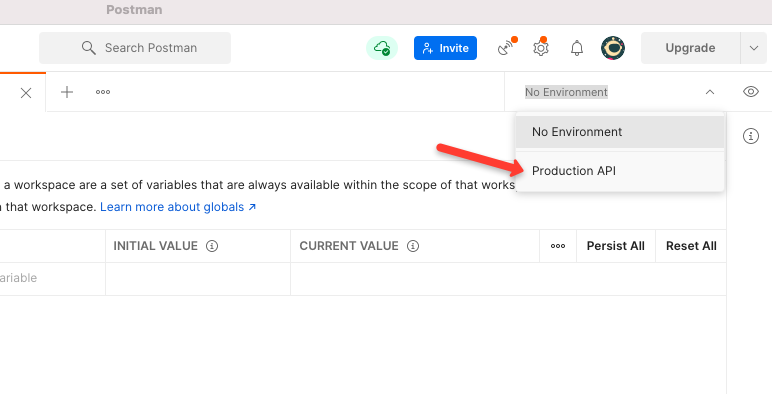Select Production API environment
772x394 pixels.
tap(620, 171)
